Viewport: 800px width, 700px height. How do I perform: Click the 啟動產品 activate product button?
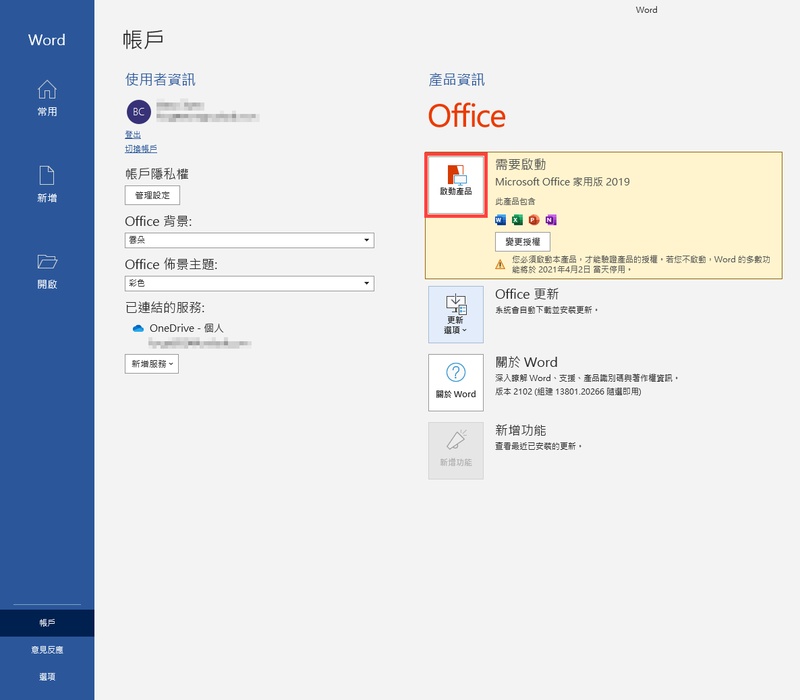tap(456, 185)
